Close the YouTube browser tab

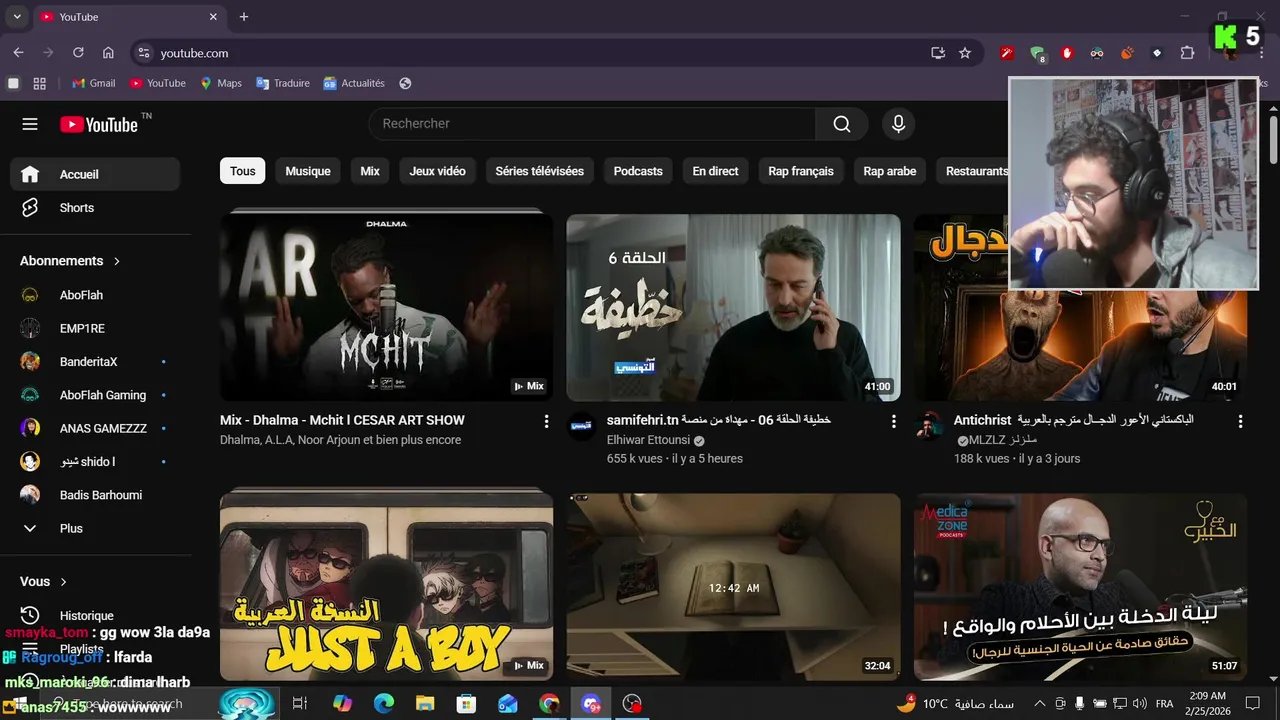tap(213, 17)
